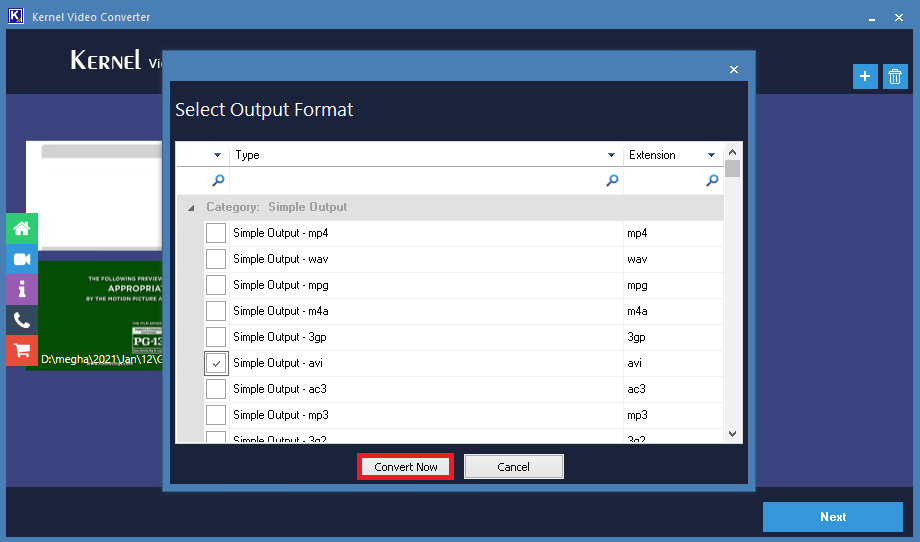Click the format list scrollbar up arrow
The image size is (920, 542).
click(732, 152)
